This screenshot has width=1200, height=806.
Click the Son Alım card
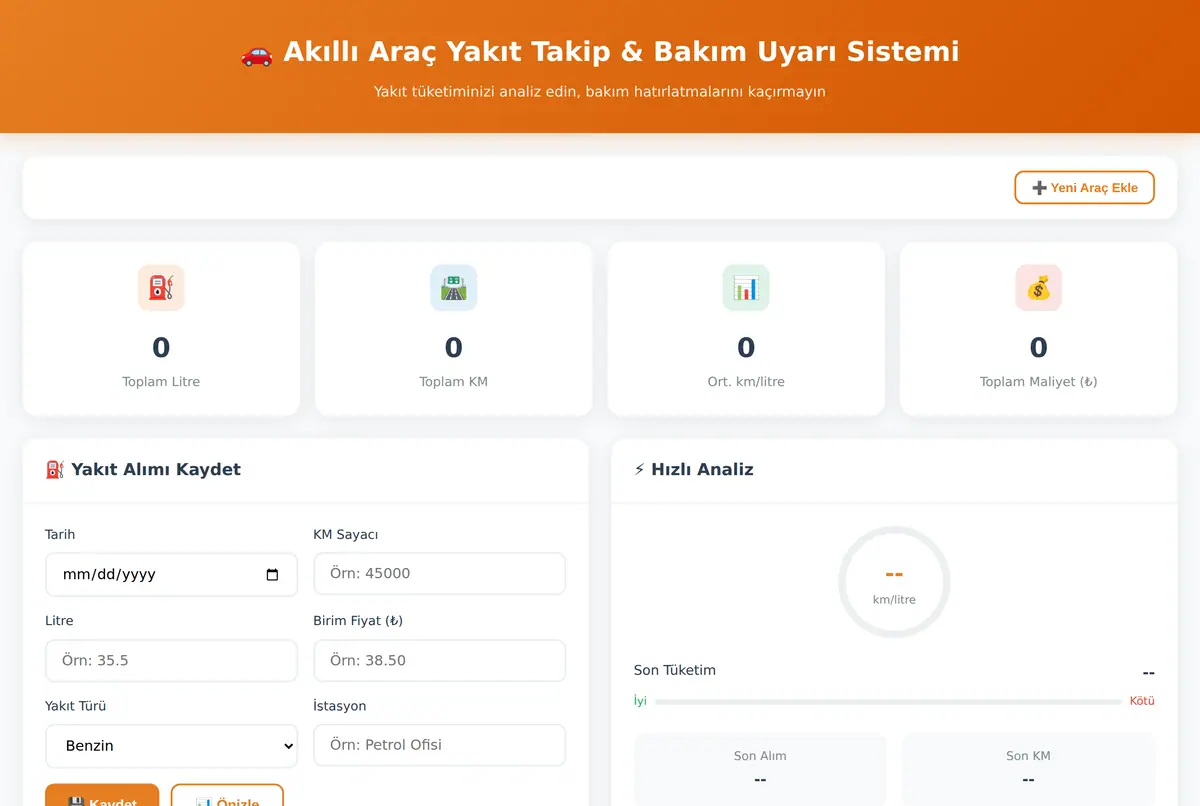click(760, 769)
